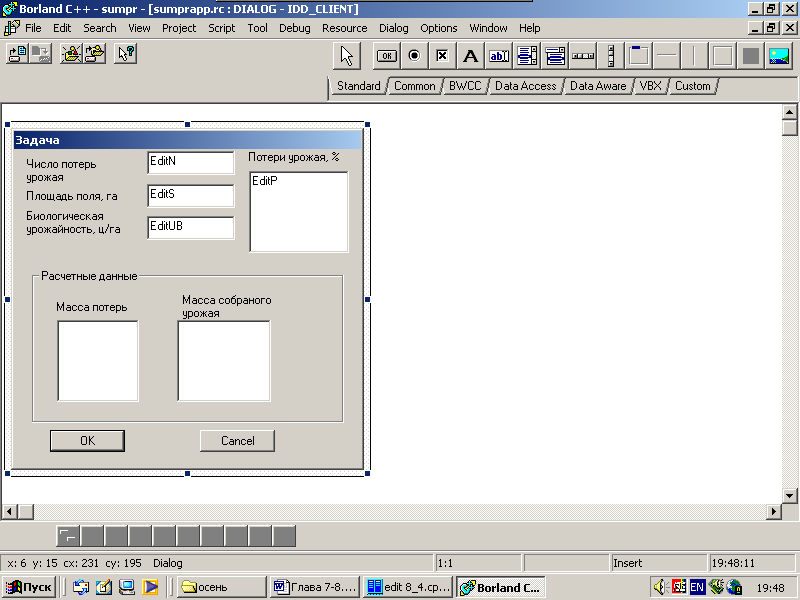Open the Debug menu
This screenshot has height=600, width=800.
point(295,28)
